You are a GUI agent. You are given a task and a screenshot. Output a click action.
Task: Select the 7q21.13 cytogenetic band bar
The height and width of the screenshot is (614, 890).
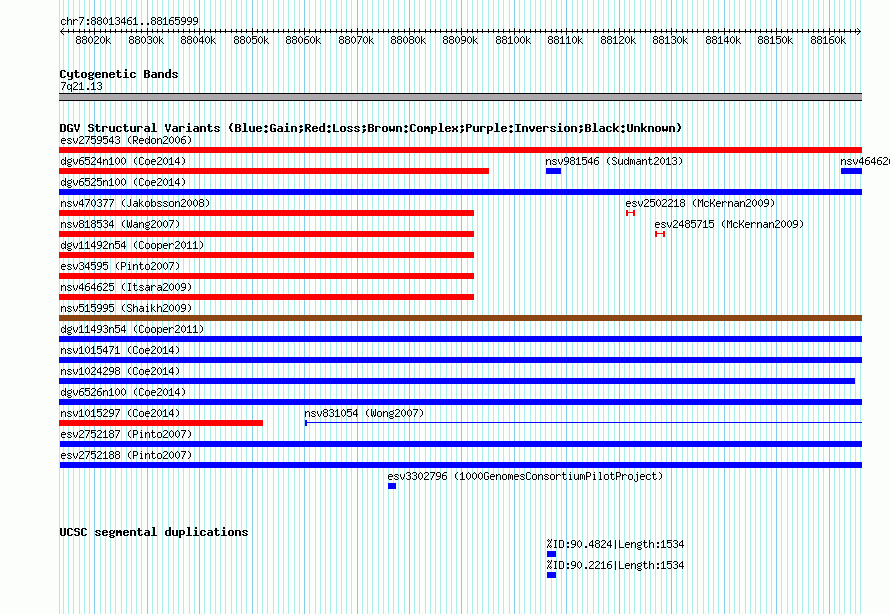pyautogui.click(x=460, y=97)
